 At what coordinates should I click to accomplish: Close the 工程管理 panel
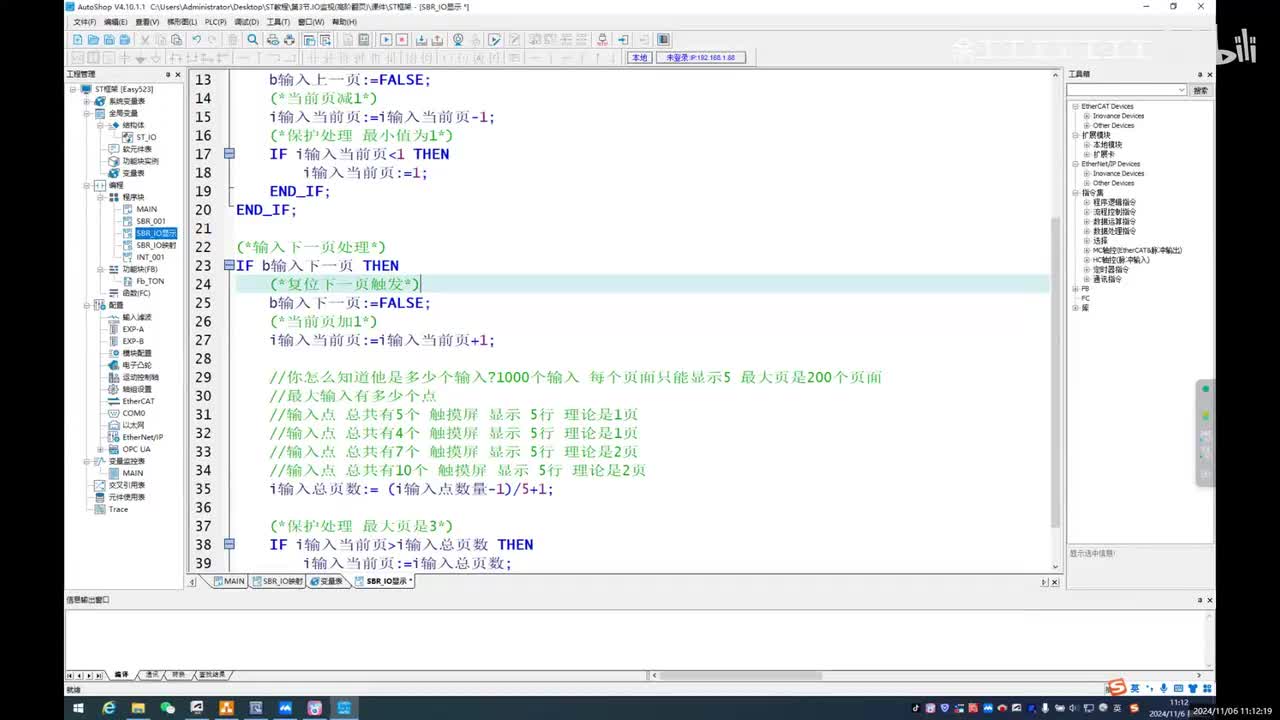[x=178, y=74]
